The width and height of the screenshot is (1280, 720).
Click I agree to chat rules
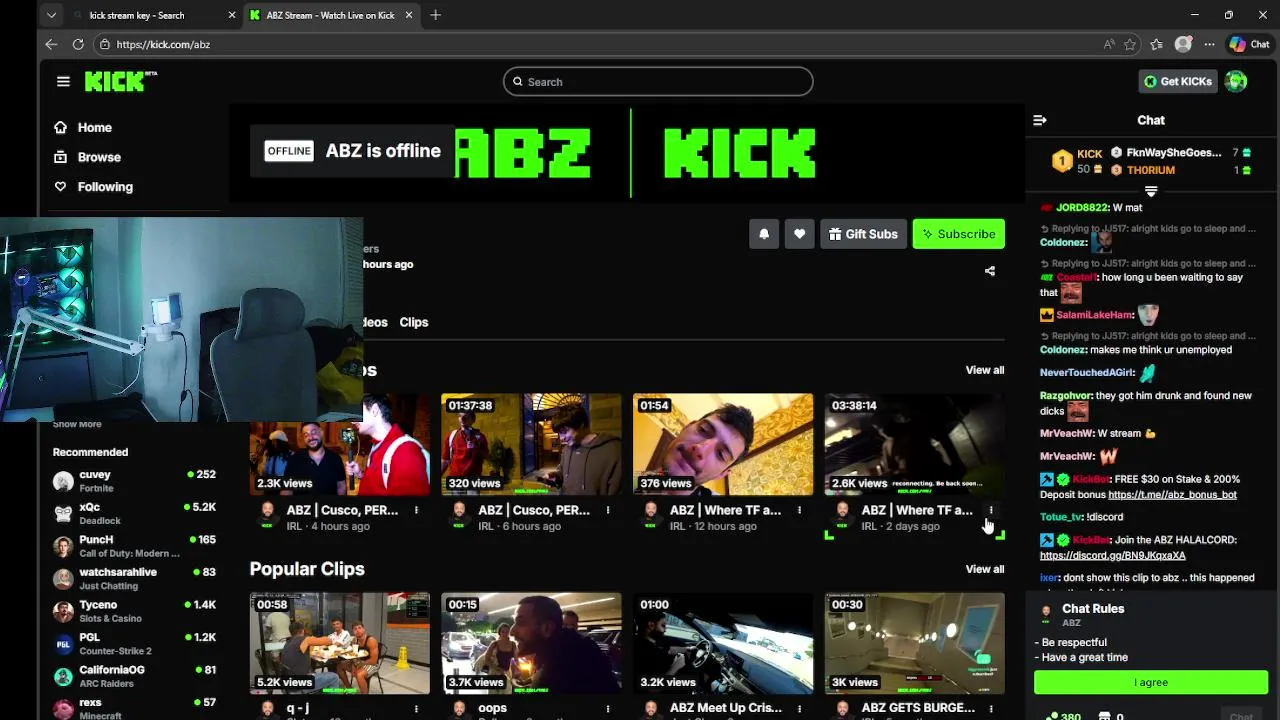[1151, 682]
